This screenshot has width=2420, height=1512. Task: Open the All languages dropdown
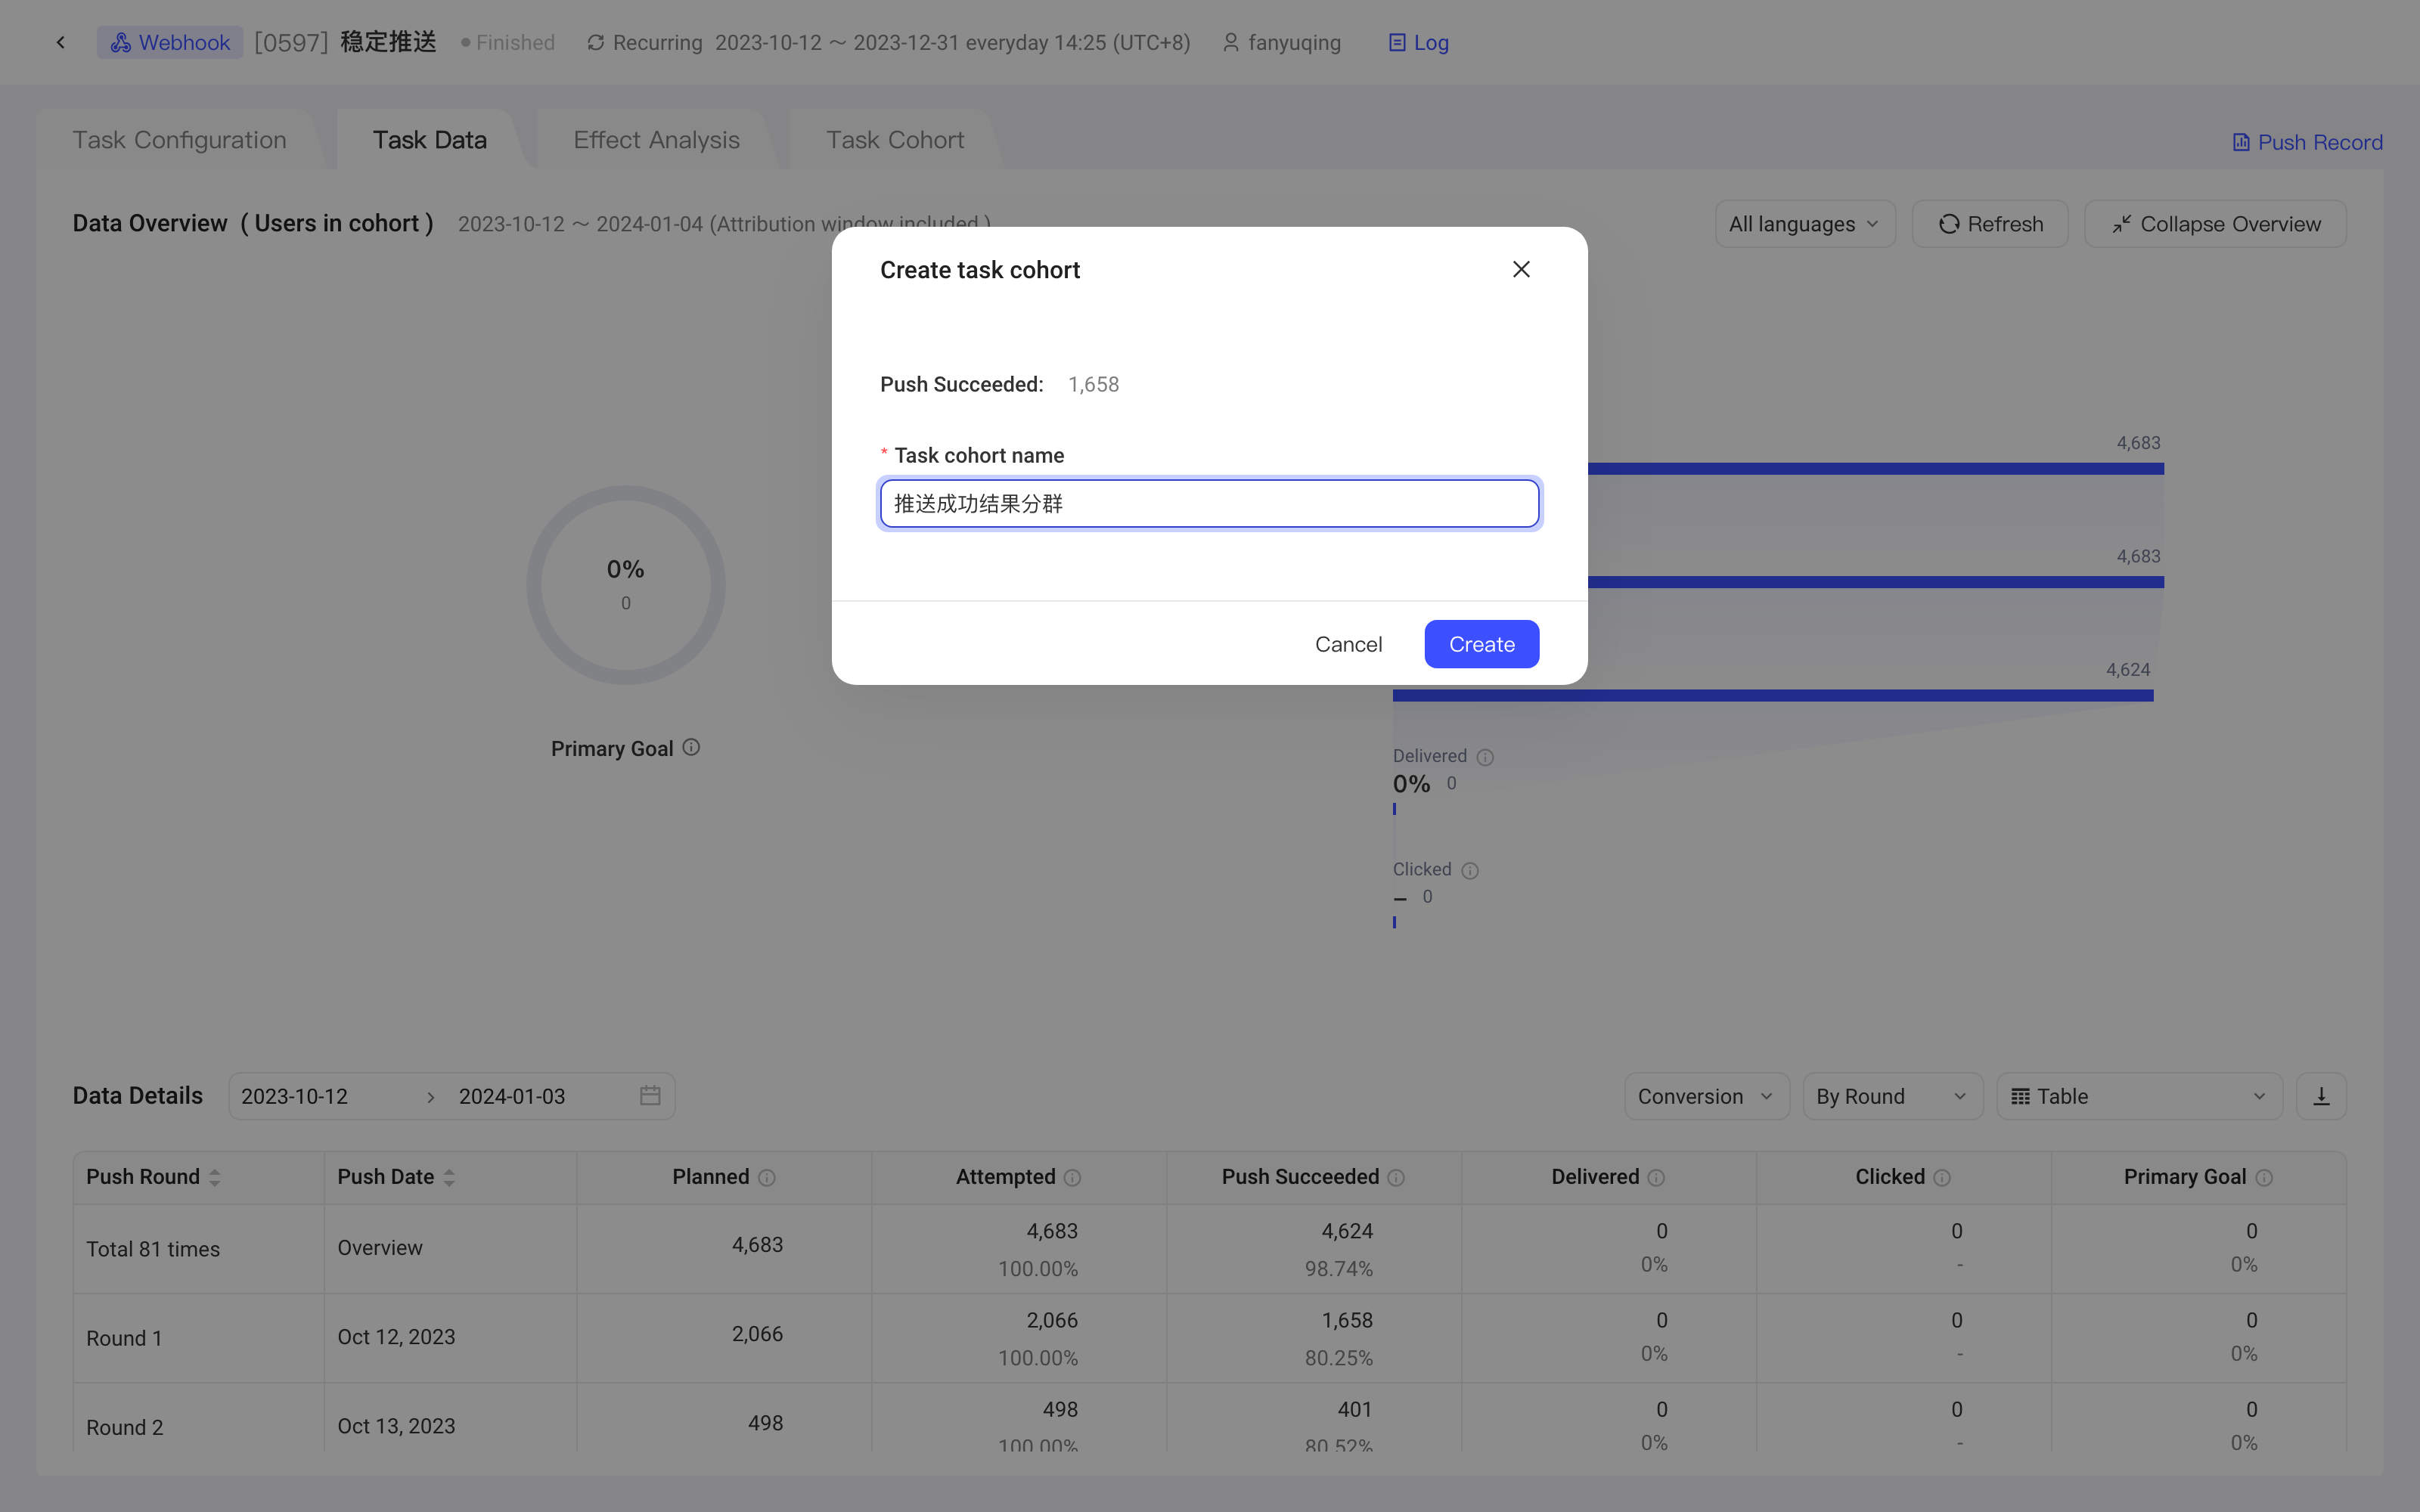1805,224
